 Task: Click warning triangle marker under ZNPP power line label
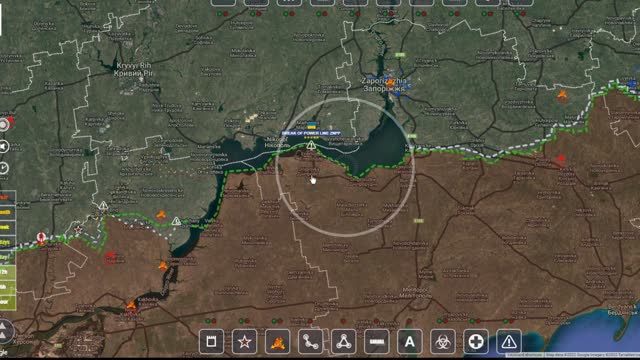tap(311, 145)
